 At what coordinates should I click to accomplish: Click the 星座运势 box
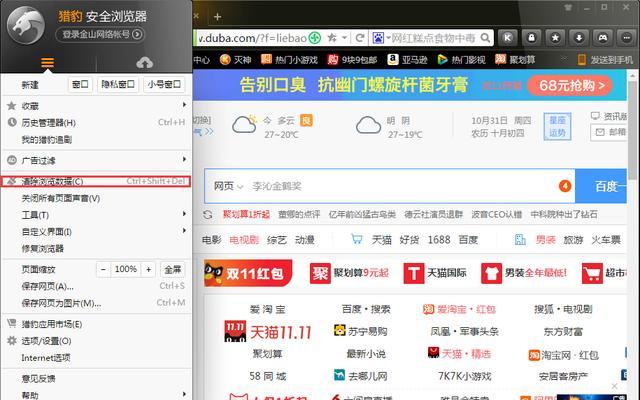557,126
